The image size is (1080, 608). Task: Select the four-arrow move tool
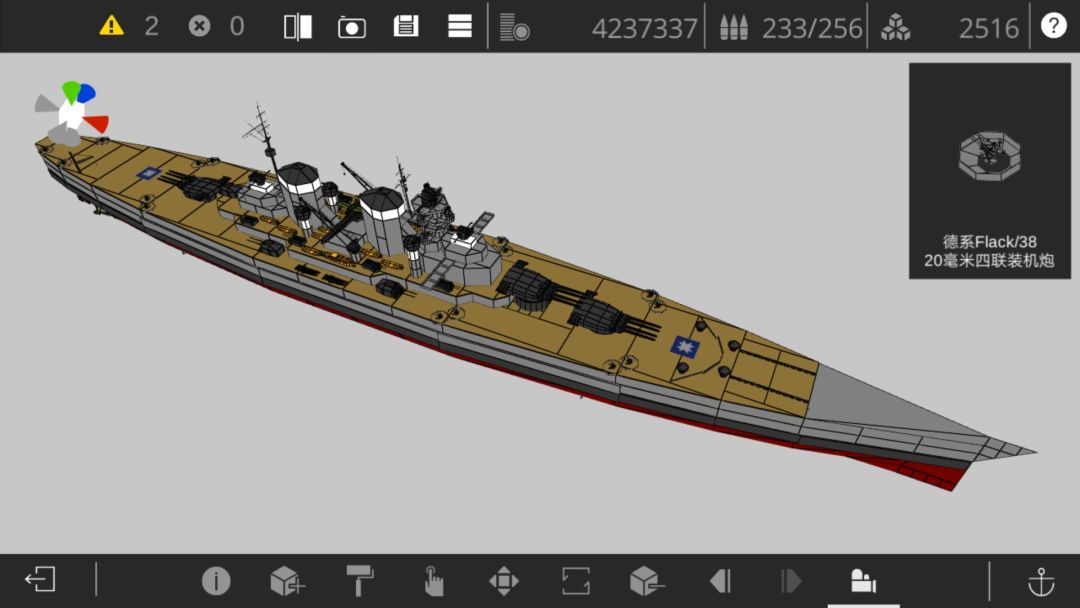[x=504, y=580]
